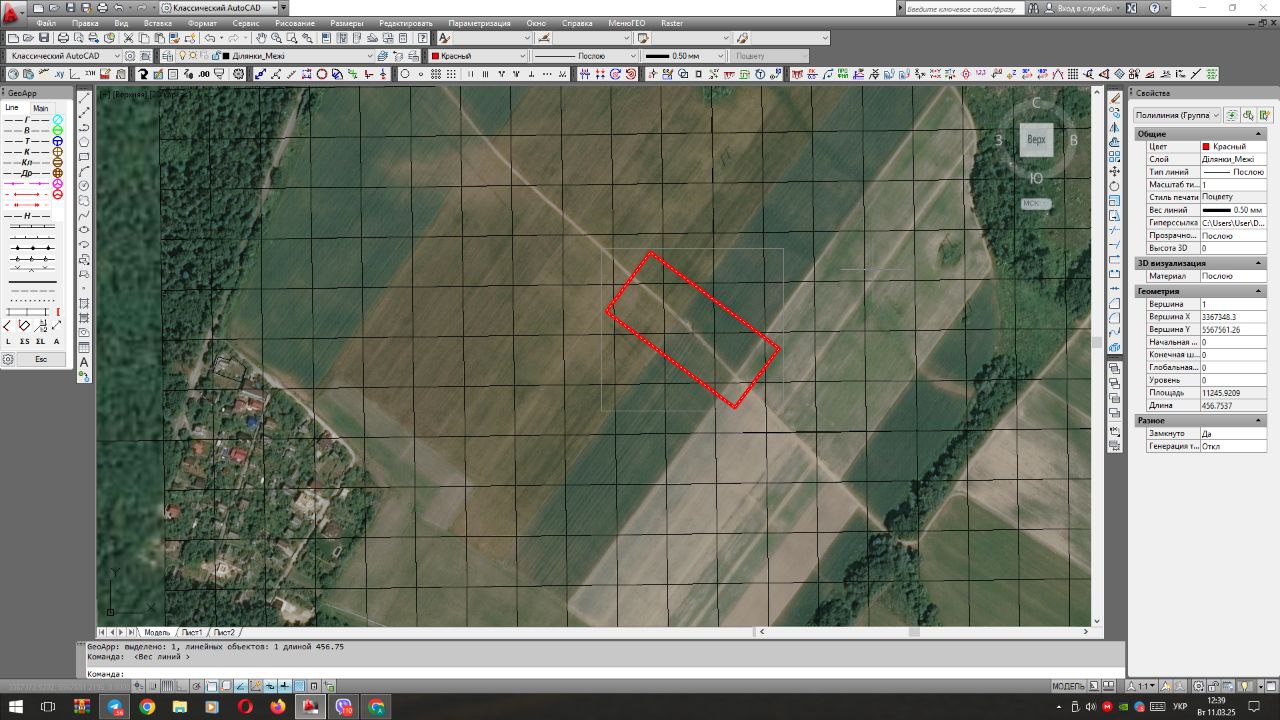Click the Plot (printer) icon
1280x720 pixels.
pyautogui.click(x=63, y=37)
